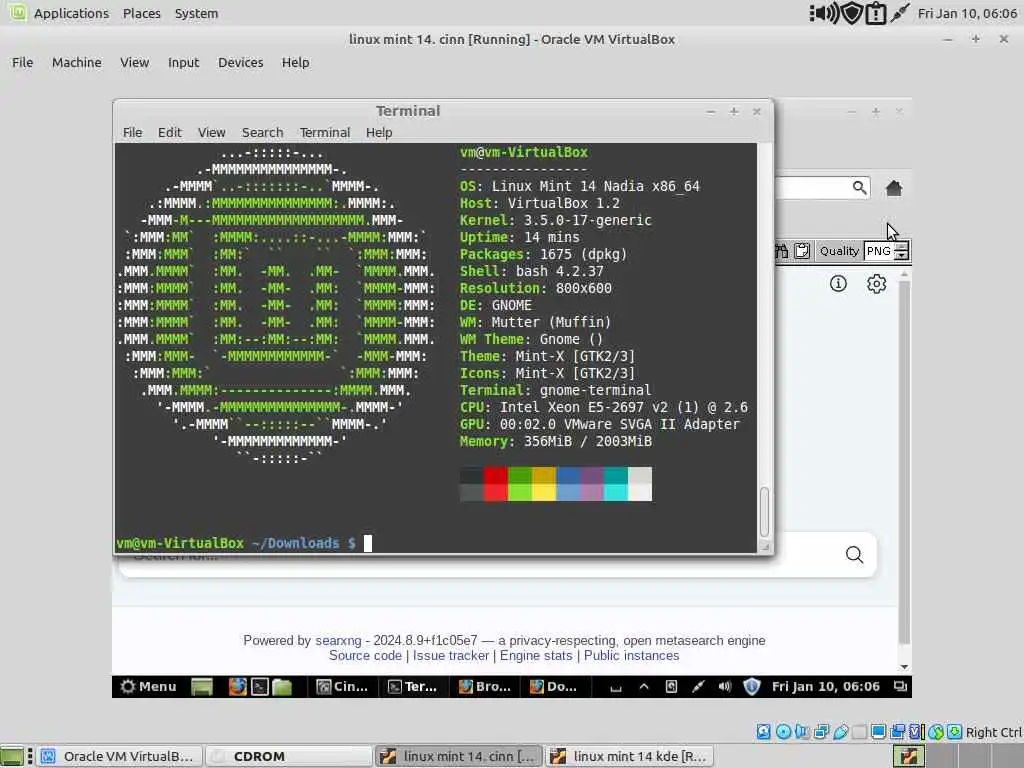Open the searxng link
Screen dimensions: 1024x768
pos(338,641)
